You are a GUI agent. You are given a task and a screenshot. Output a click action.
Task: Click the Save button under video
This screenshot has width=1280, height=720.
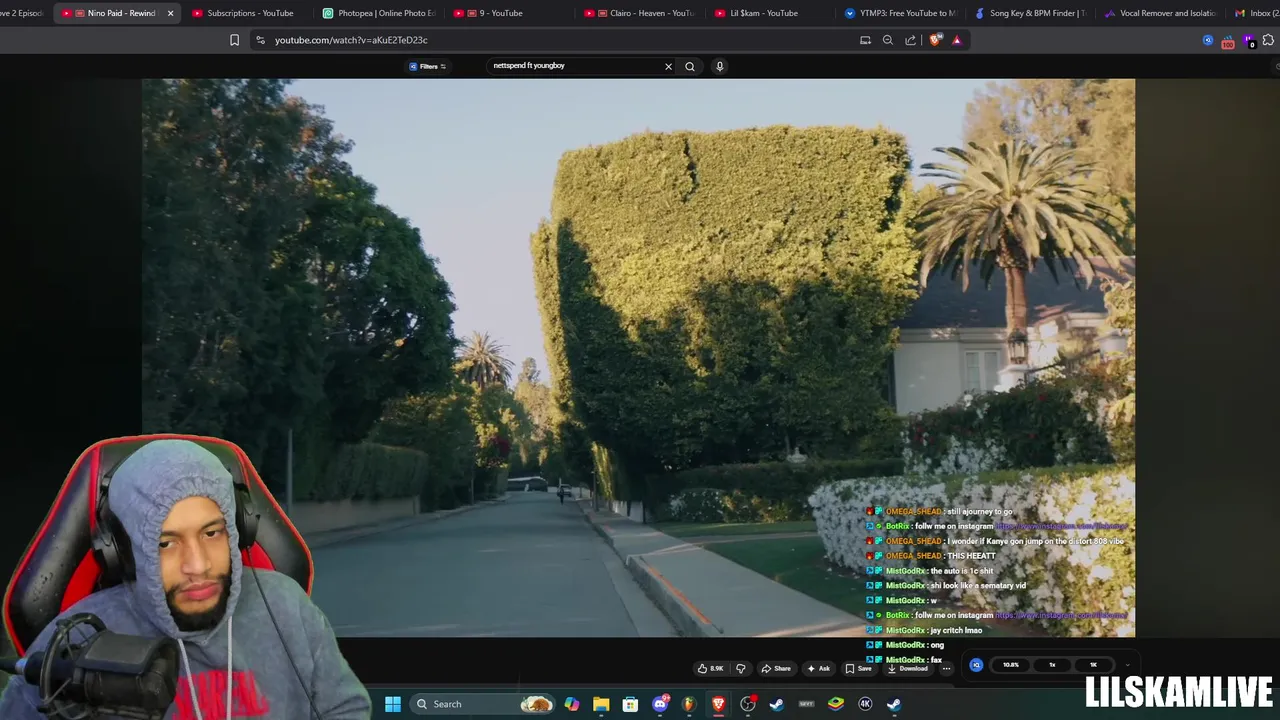click(x=859, y=668)
